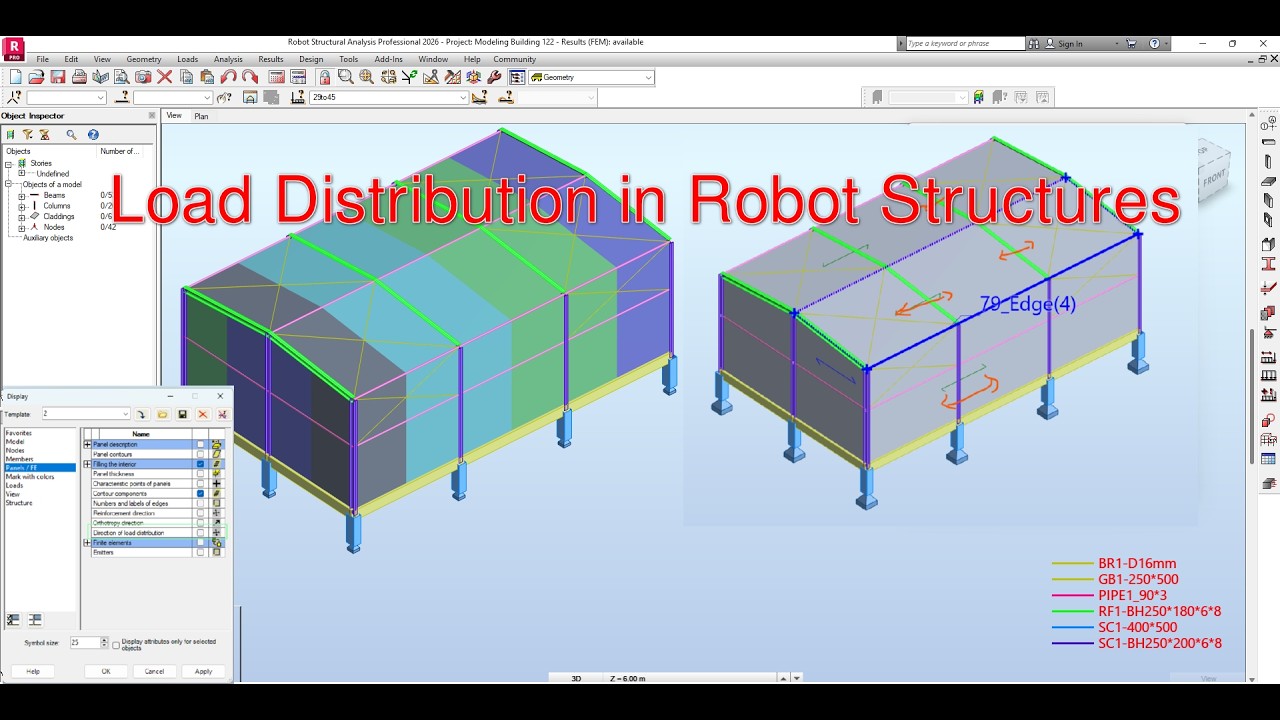
Task: Open the Analysis menu
Action: point(228,59)
